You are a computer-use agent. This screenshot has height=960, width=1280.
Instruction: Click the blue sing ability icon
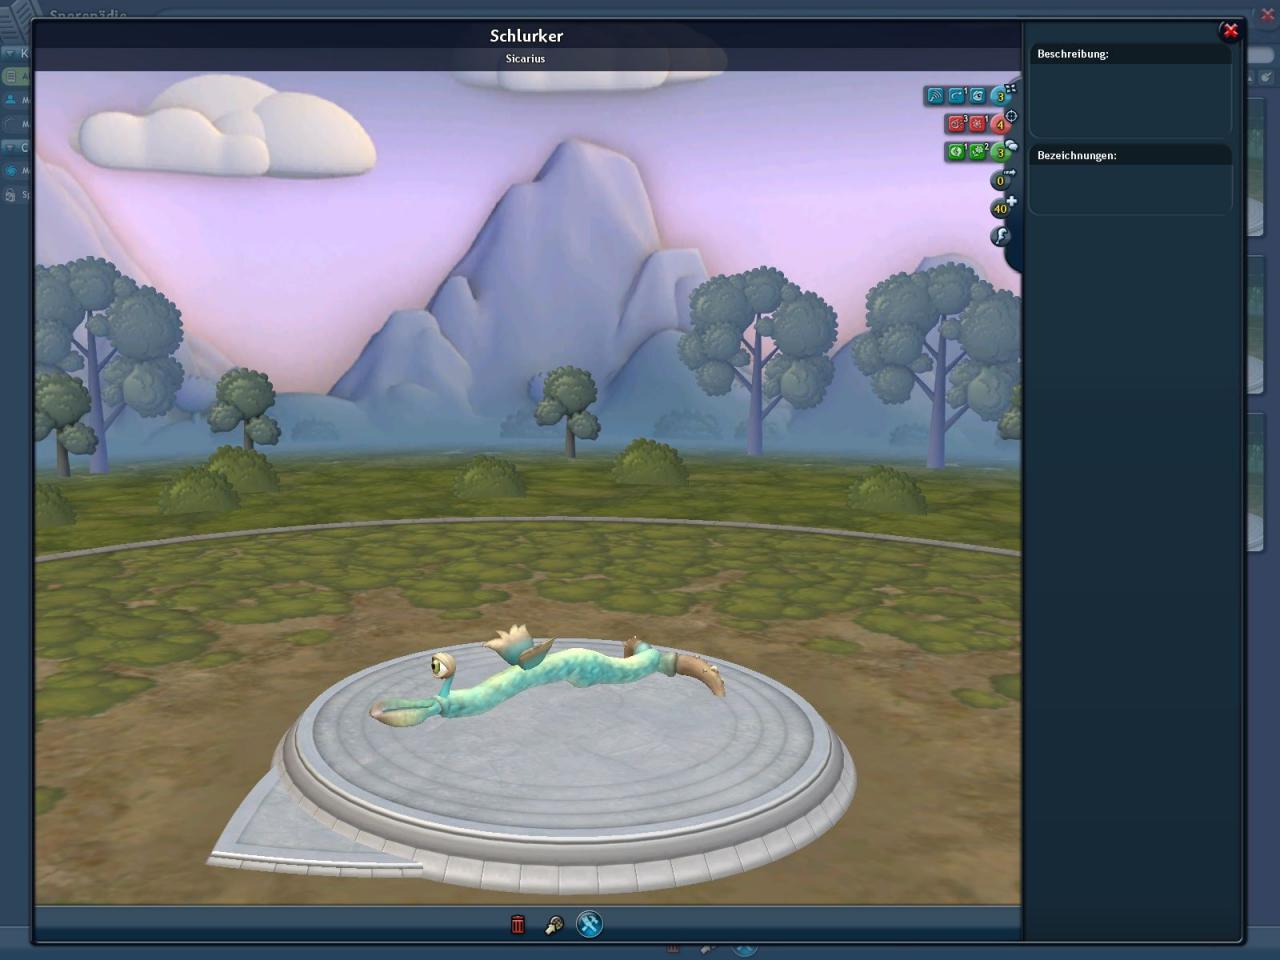point(935,96)
